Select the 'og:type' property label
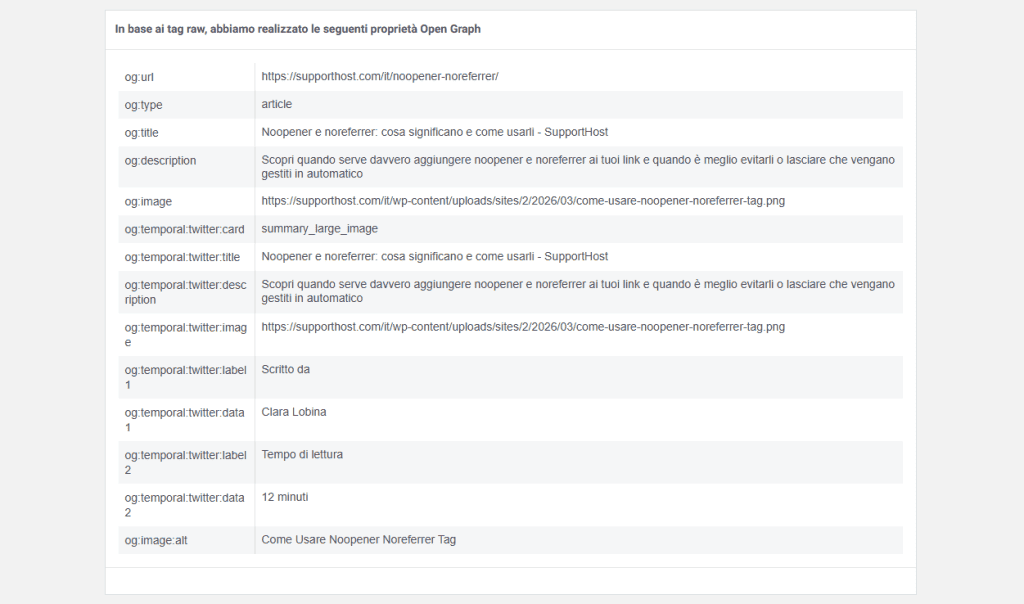Screen dimensions: 1024x604 [x=144, y=104]
